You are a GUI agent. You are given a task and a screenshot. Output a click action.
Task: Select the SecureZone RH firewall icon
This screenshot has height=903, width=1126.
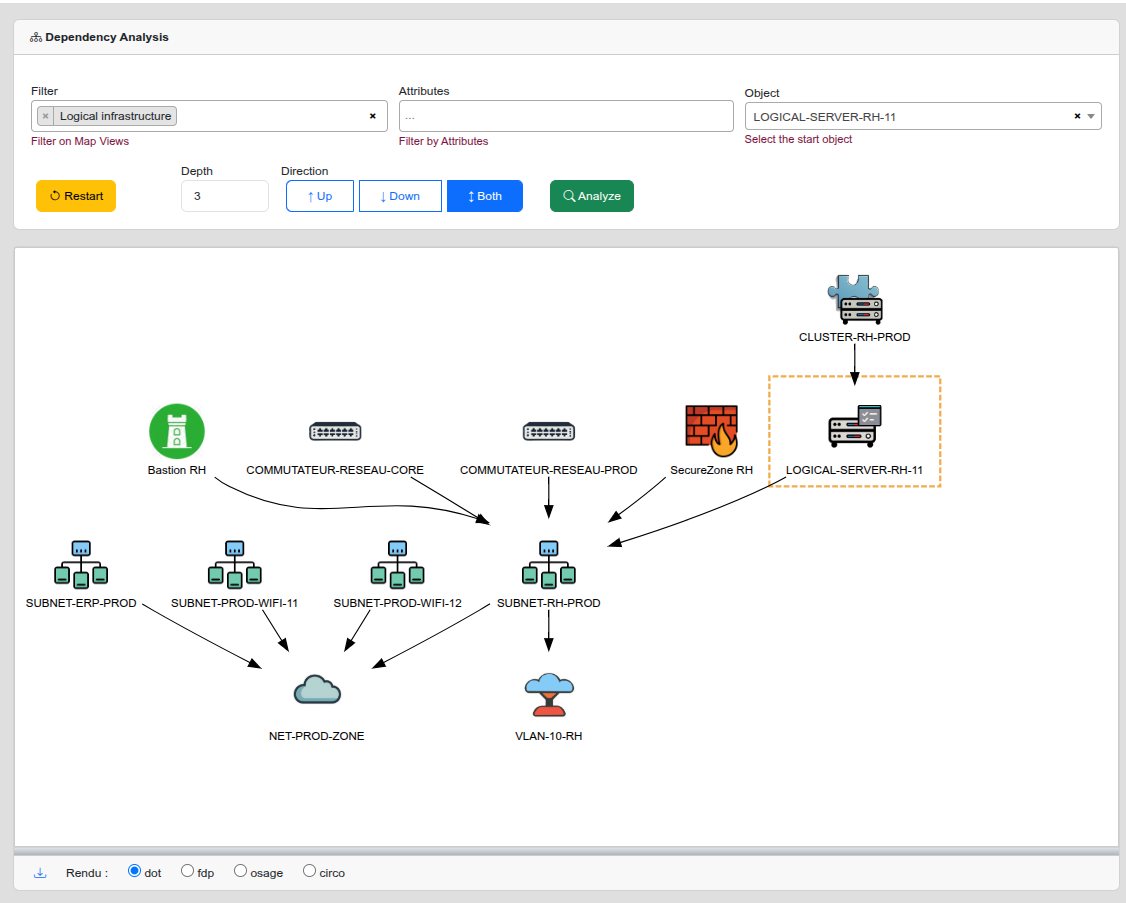711,431
